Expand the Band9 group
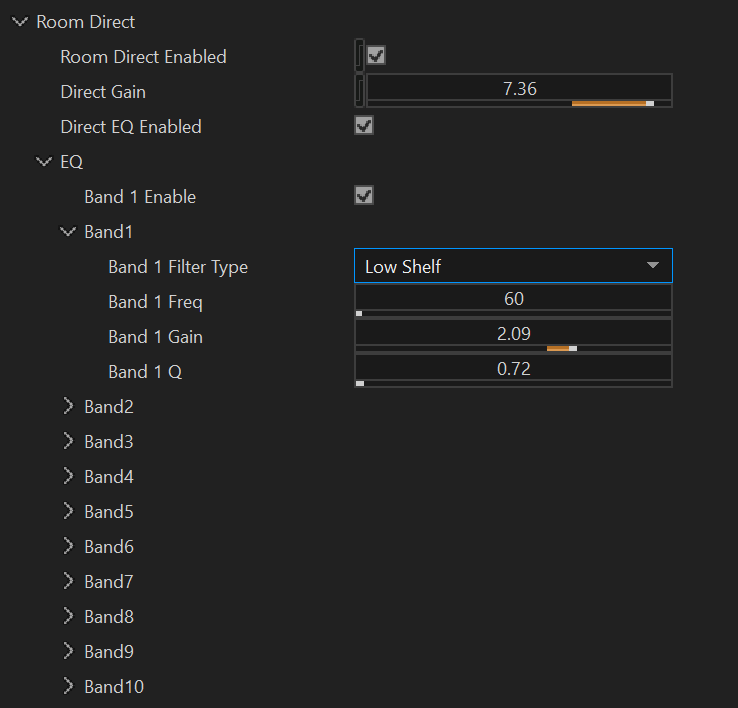The image size is (738, 708). point(68,651)
